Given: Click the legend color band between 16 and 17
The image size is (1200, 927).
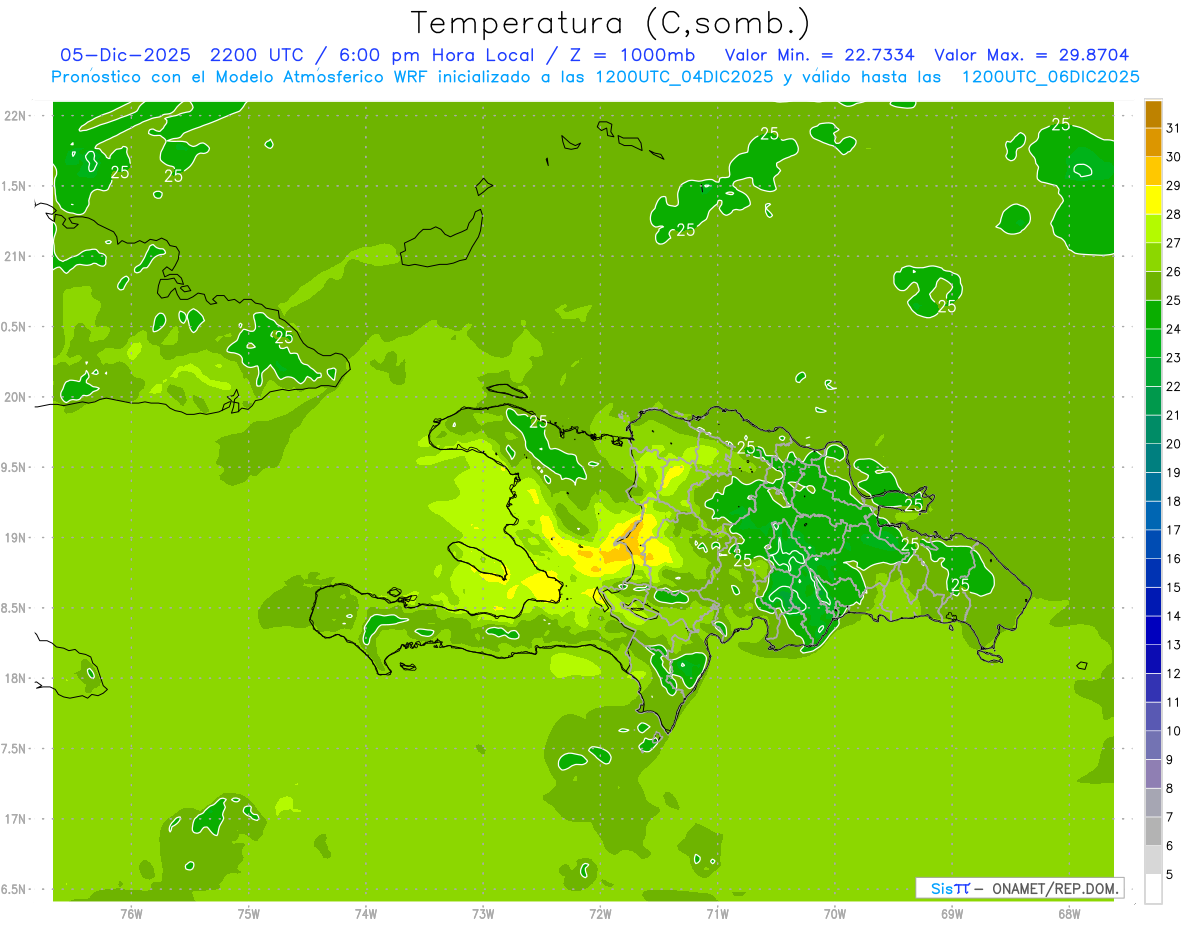Looking at the screenshot, I should coord(1153,545).
